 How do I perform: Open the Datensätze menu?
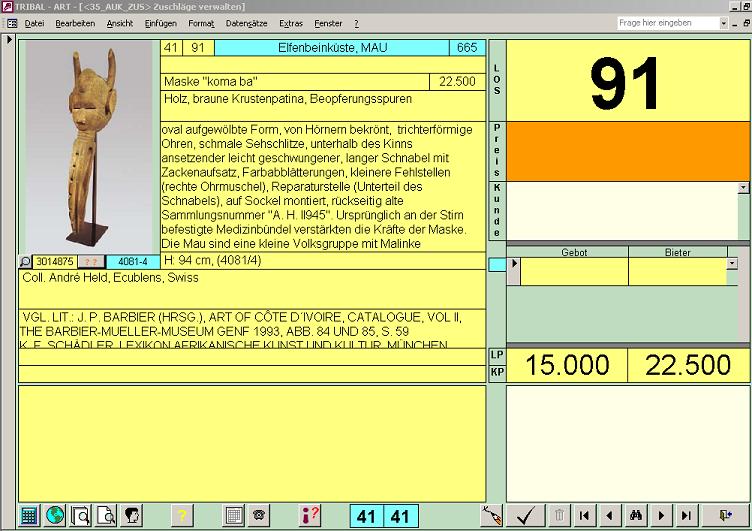tap(246, 22)
